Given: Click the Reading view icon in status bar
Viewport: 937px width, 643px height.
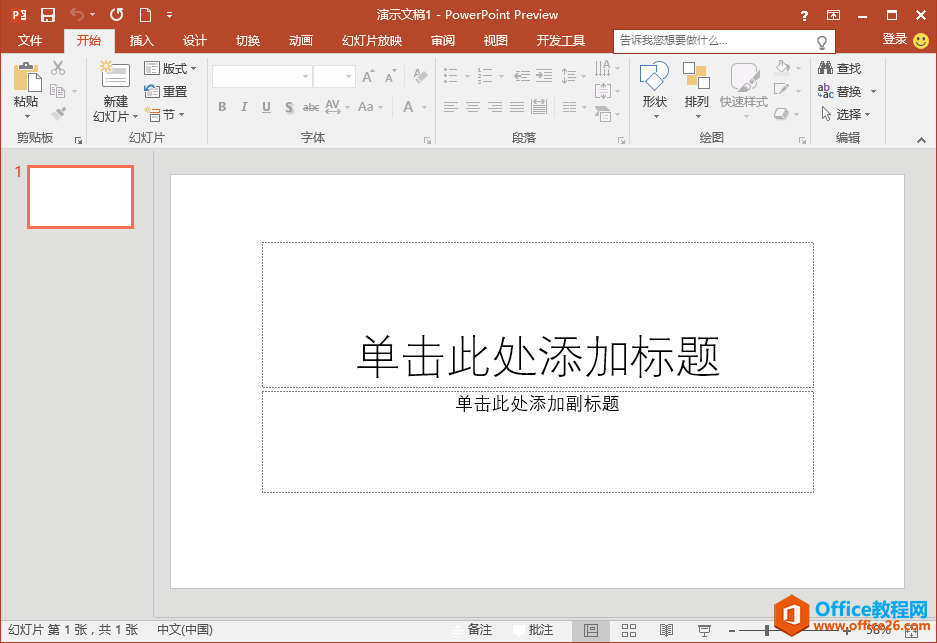Looking at the screenshot, I should coord(666,630).
